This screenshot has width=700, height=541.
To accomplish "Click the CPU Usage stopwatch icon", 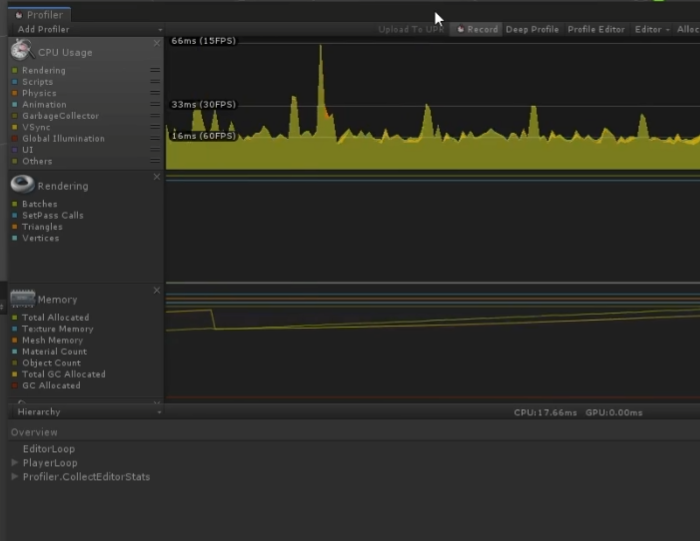I will tap(21, 50).
